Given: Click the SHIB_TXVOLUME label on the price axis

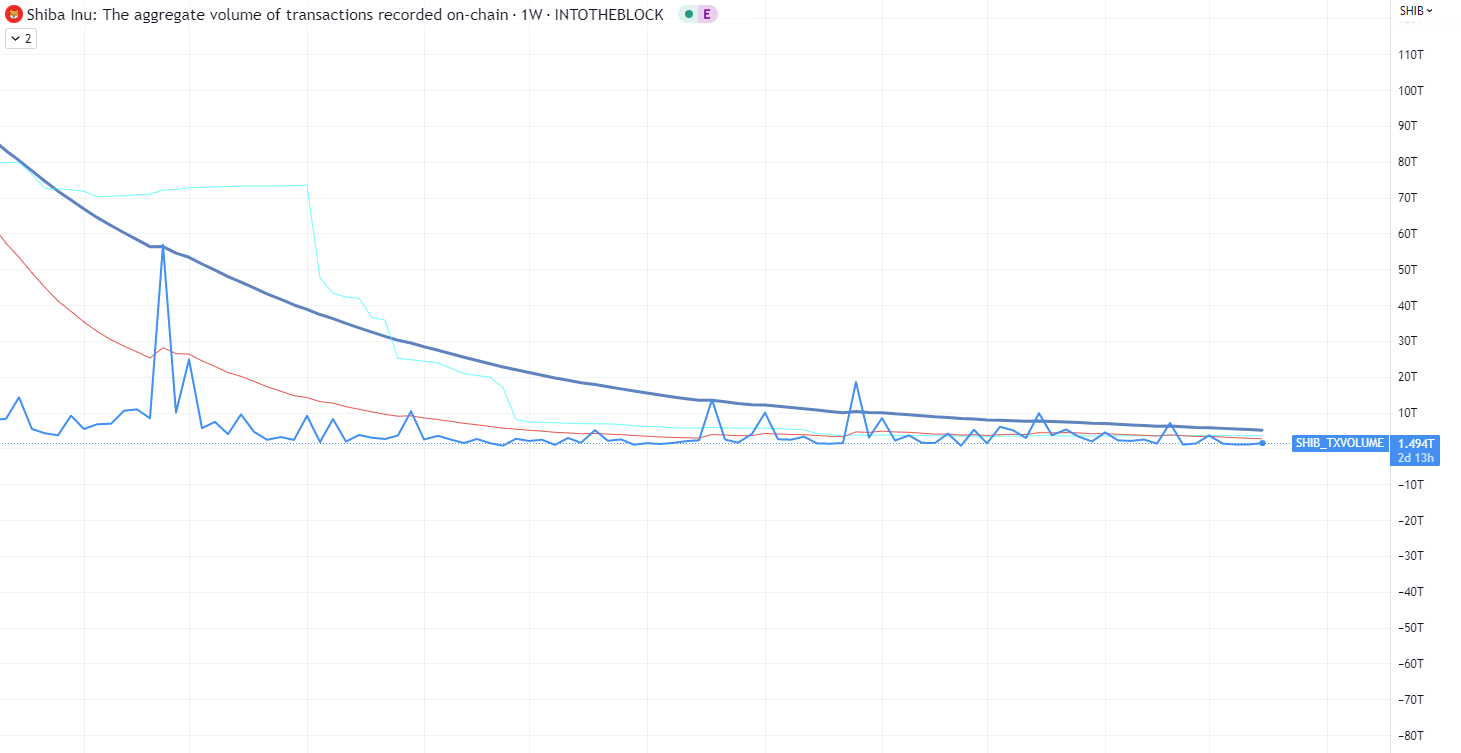Looking at the screenshot, I should click(1338, 442).
